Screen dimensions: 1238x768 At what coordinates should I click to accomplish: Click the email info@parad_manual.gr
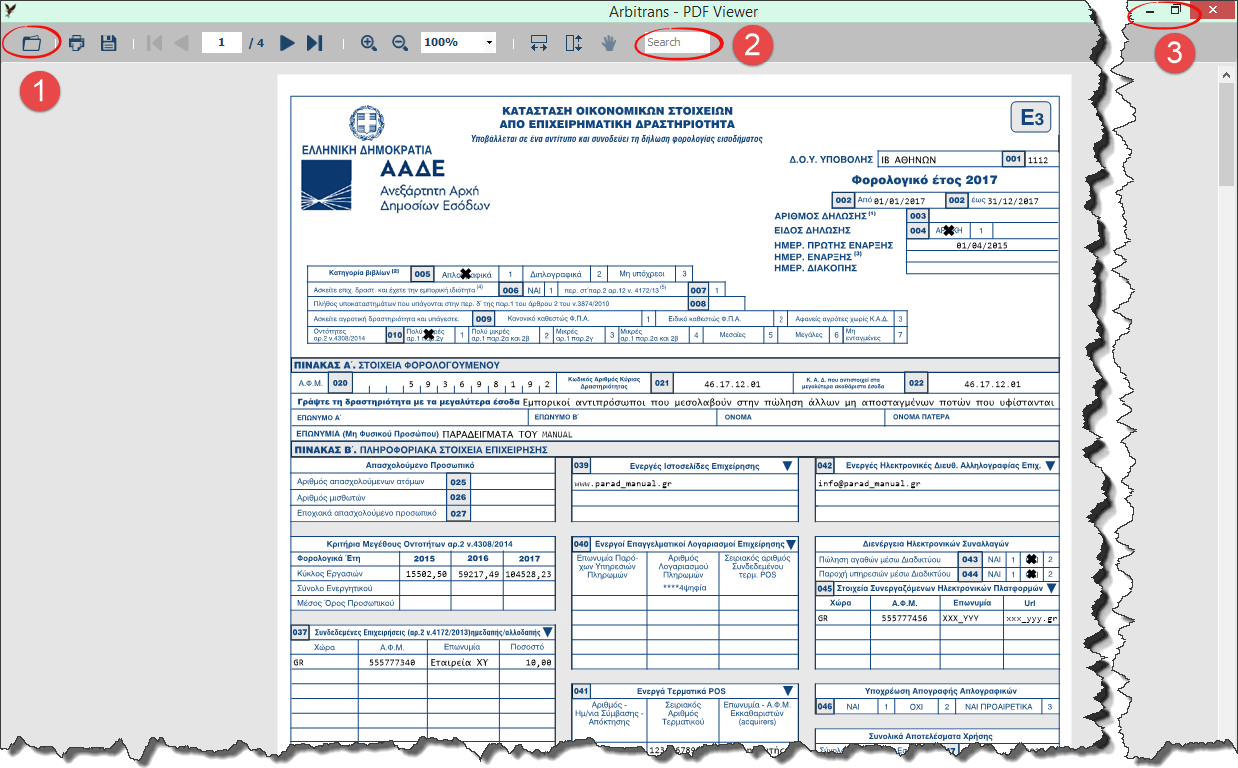867,484
